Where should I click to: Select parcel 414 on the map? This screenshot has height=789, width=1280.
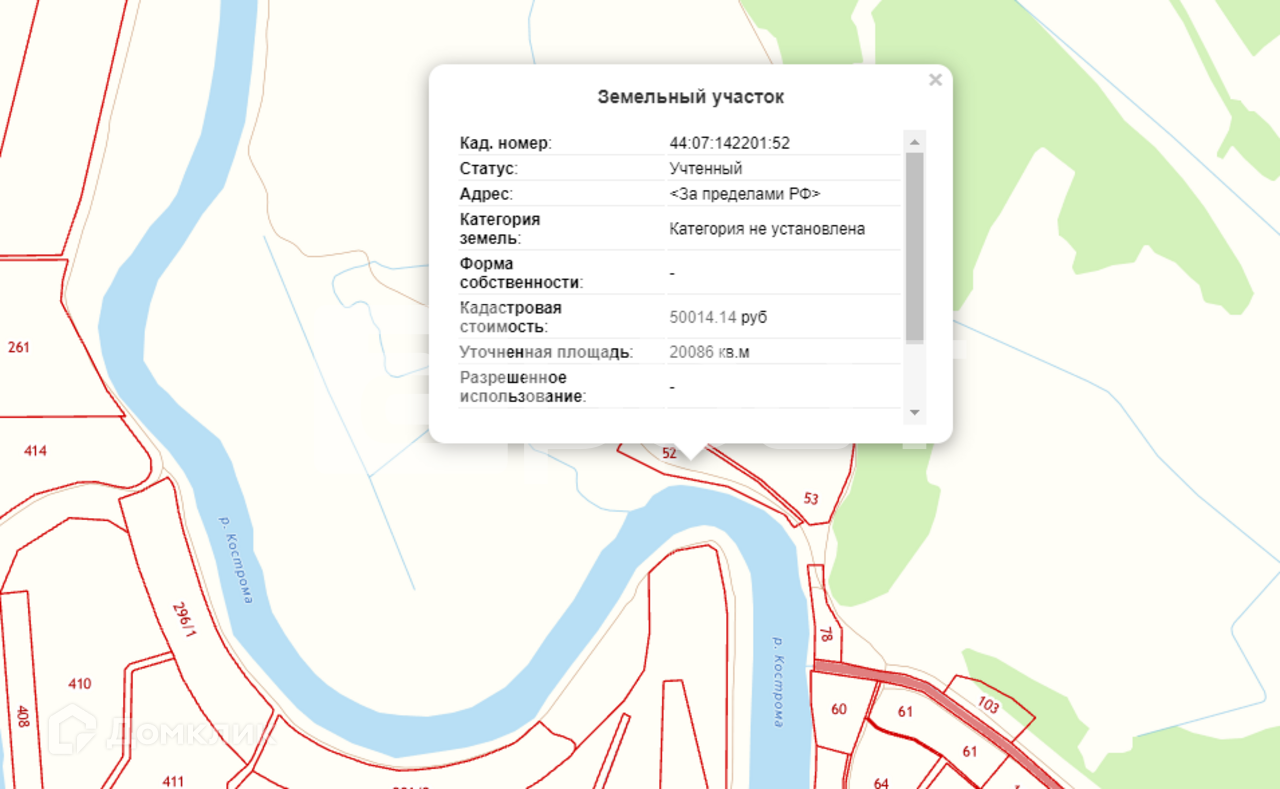(35, 451)
